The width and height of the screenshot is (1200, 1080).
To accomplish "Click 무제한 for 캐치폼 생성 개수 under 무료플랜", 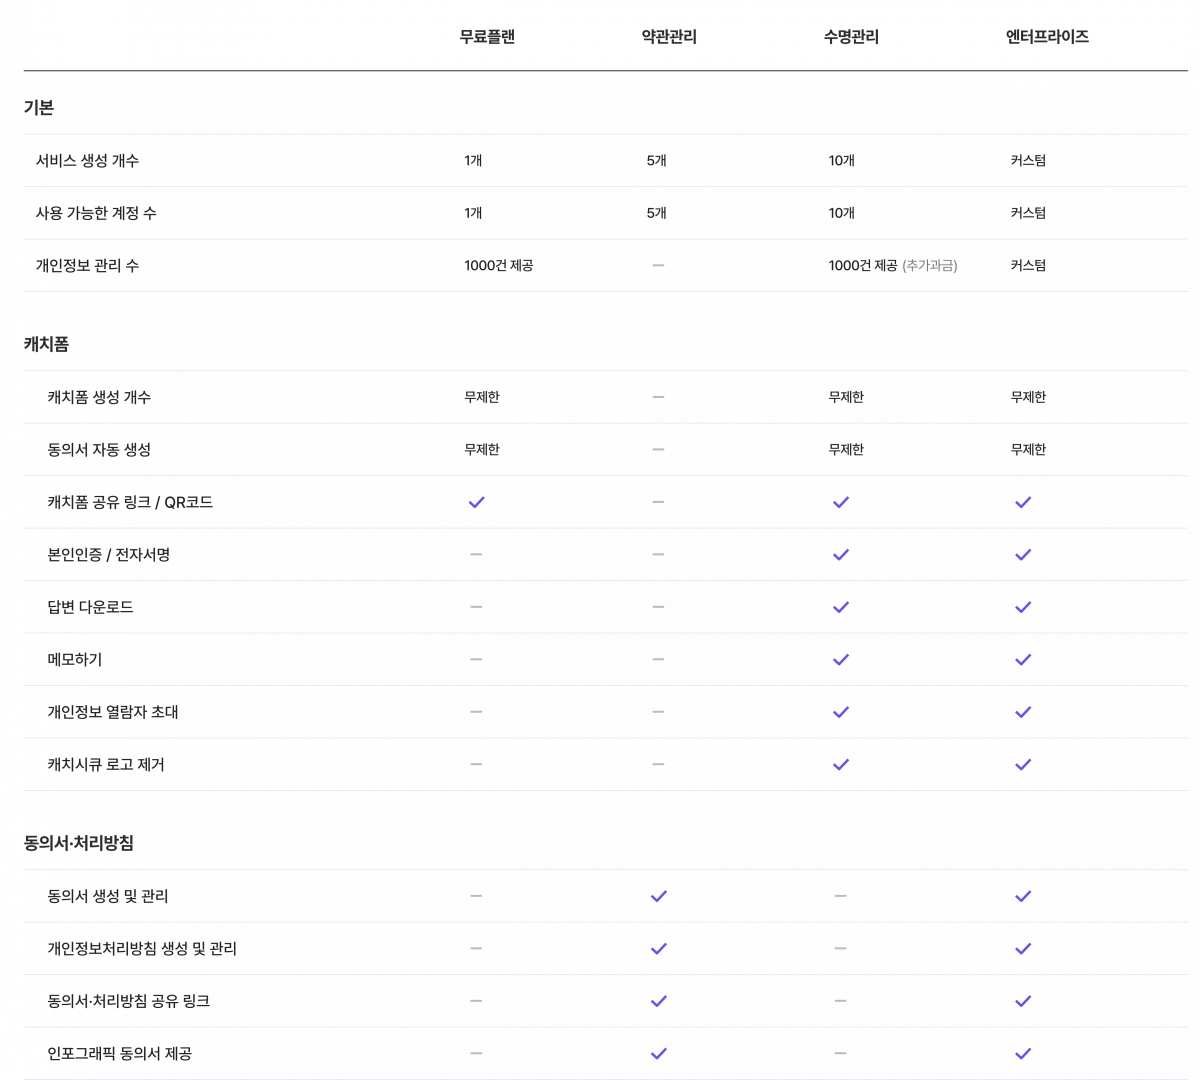I will click(482, 397).
